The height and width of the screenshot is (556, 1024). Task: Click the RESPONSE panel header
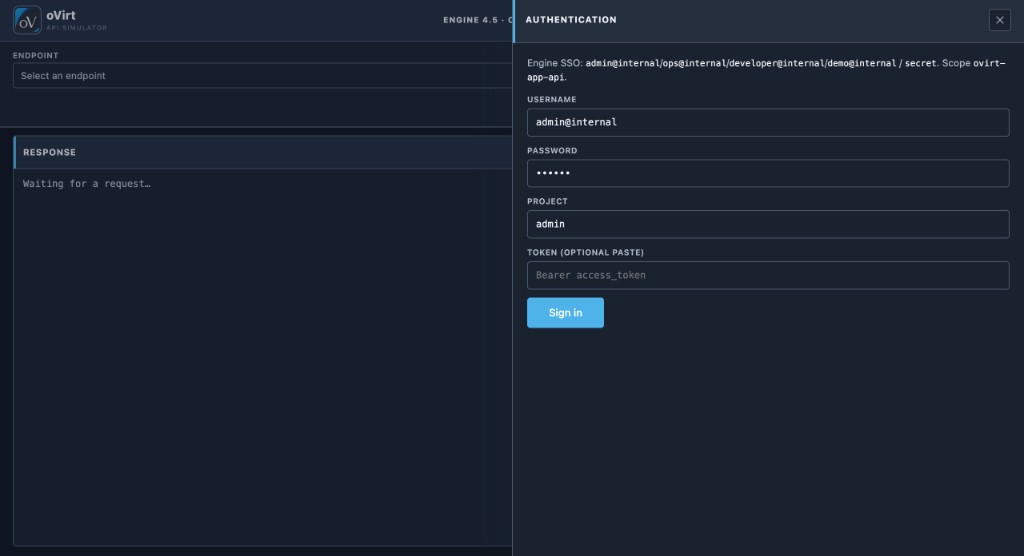[x=263, y=152]
